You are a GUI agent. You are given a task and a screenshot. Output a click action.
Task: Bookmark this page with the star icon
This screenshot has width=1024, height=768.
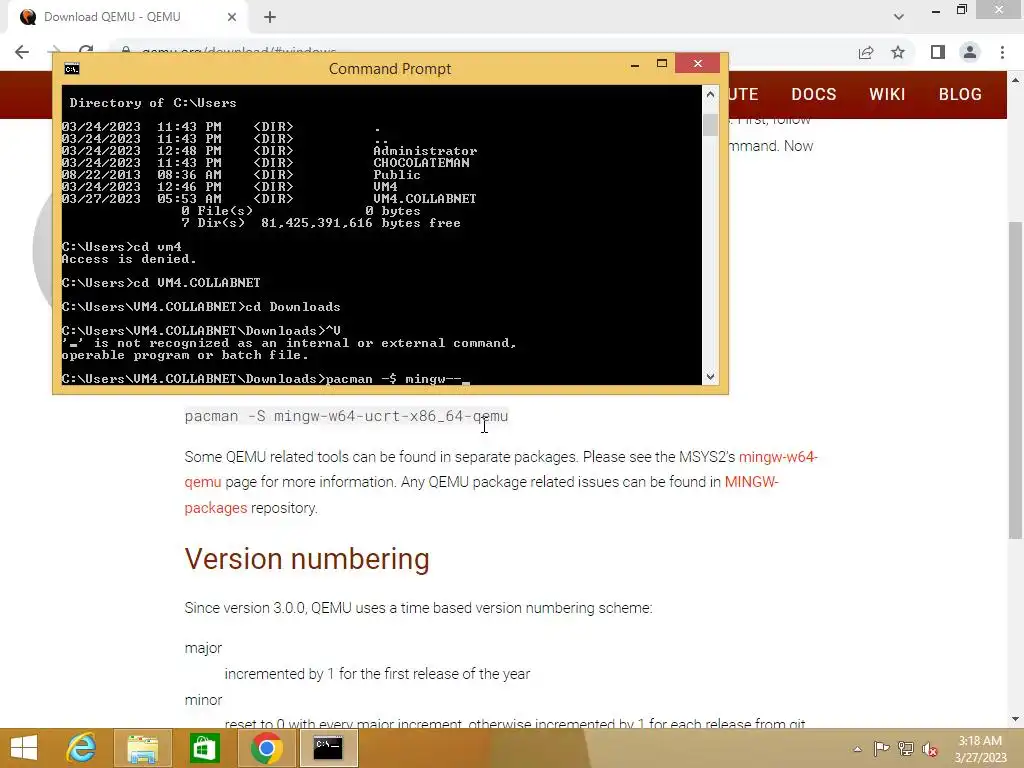point(898,52)
